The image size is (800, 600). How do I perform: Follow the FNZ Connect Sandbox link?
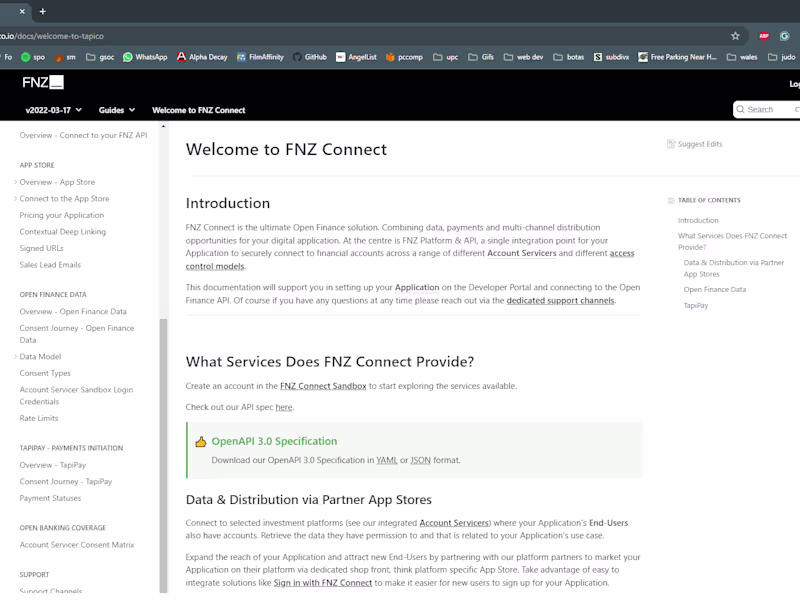click(x=323, y=386)
